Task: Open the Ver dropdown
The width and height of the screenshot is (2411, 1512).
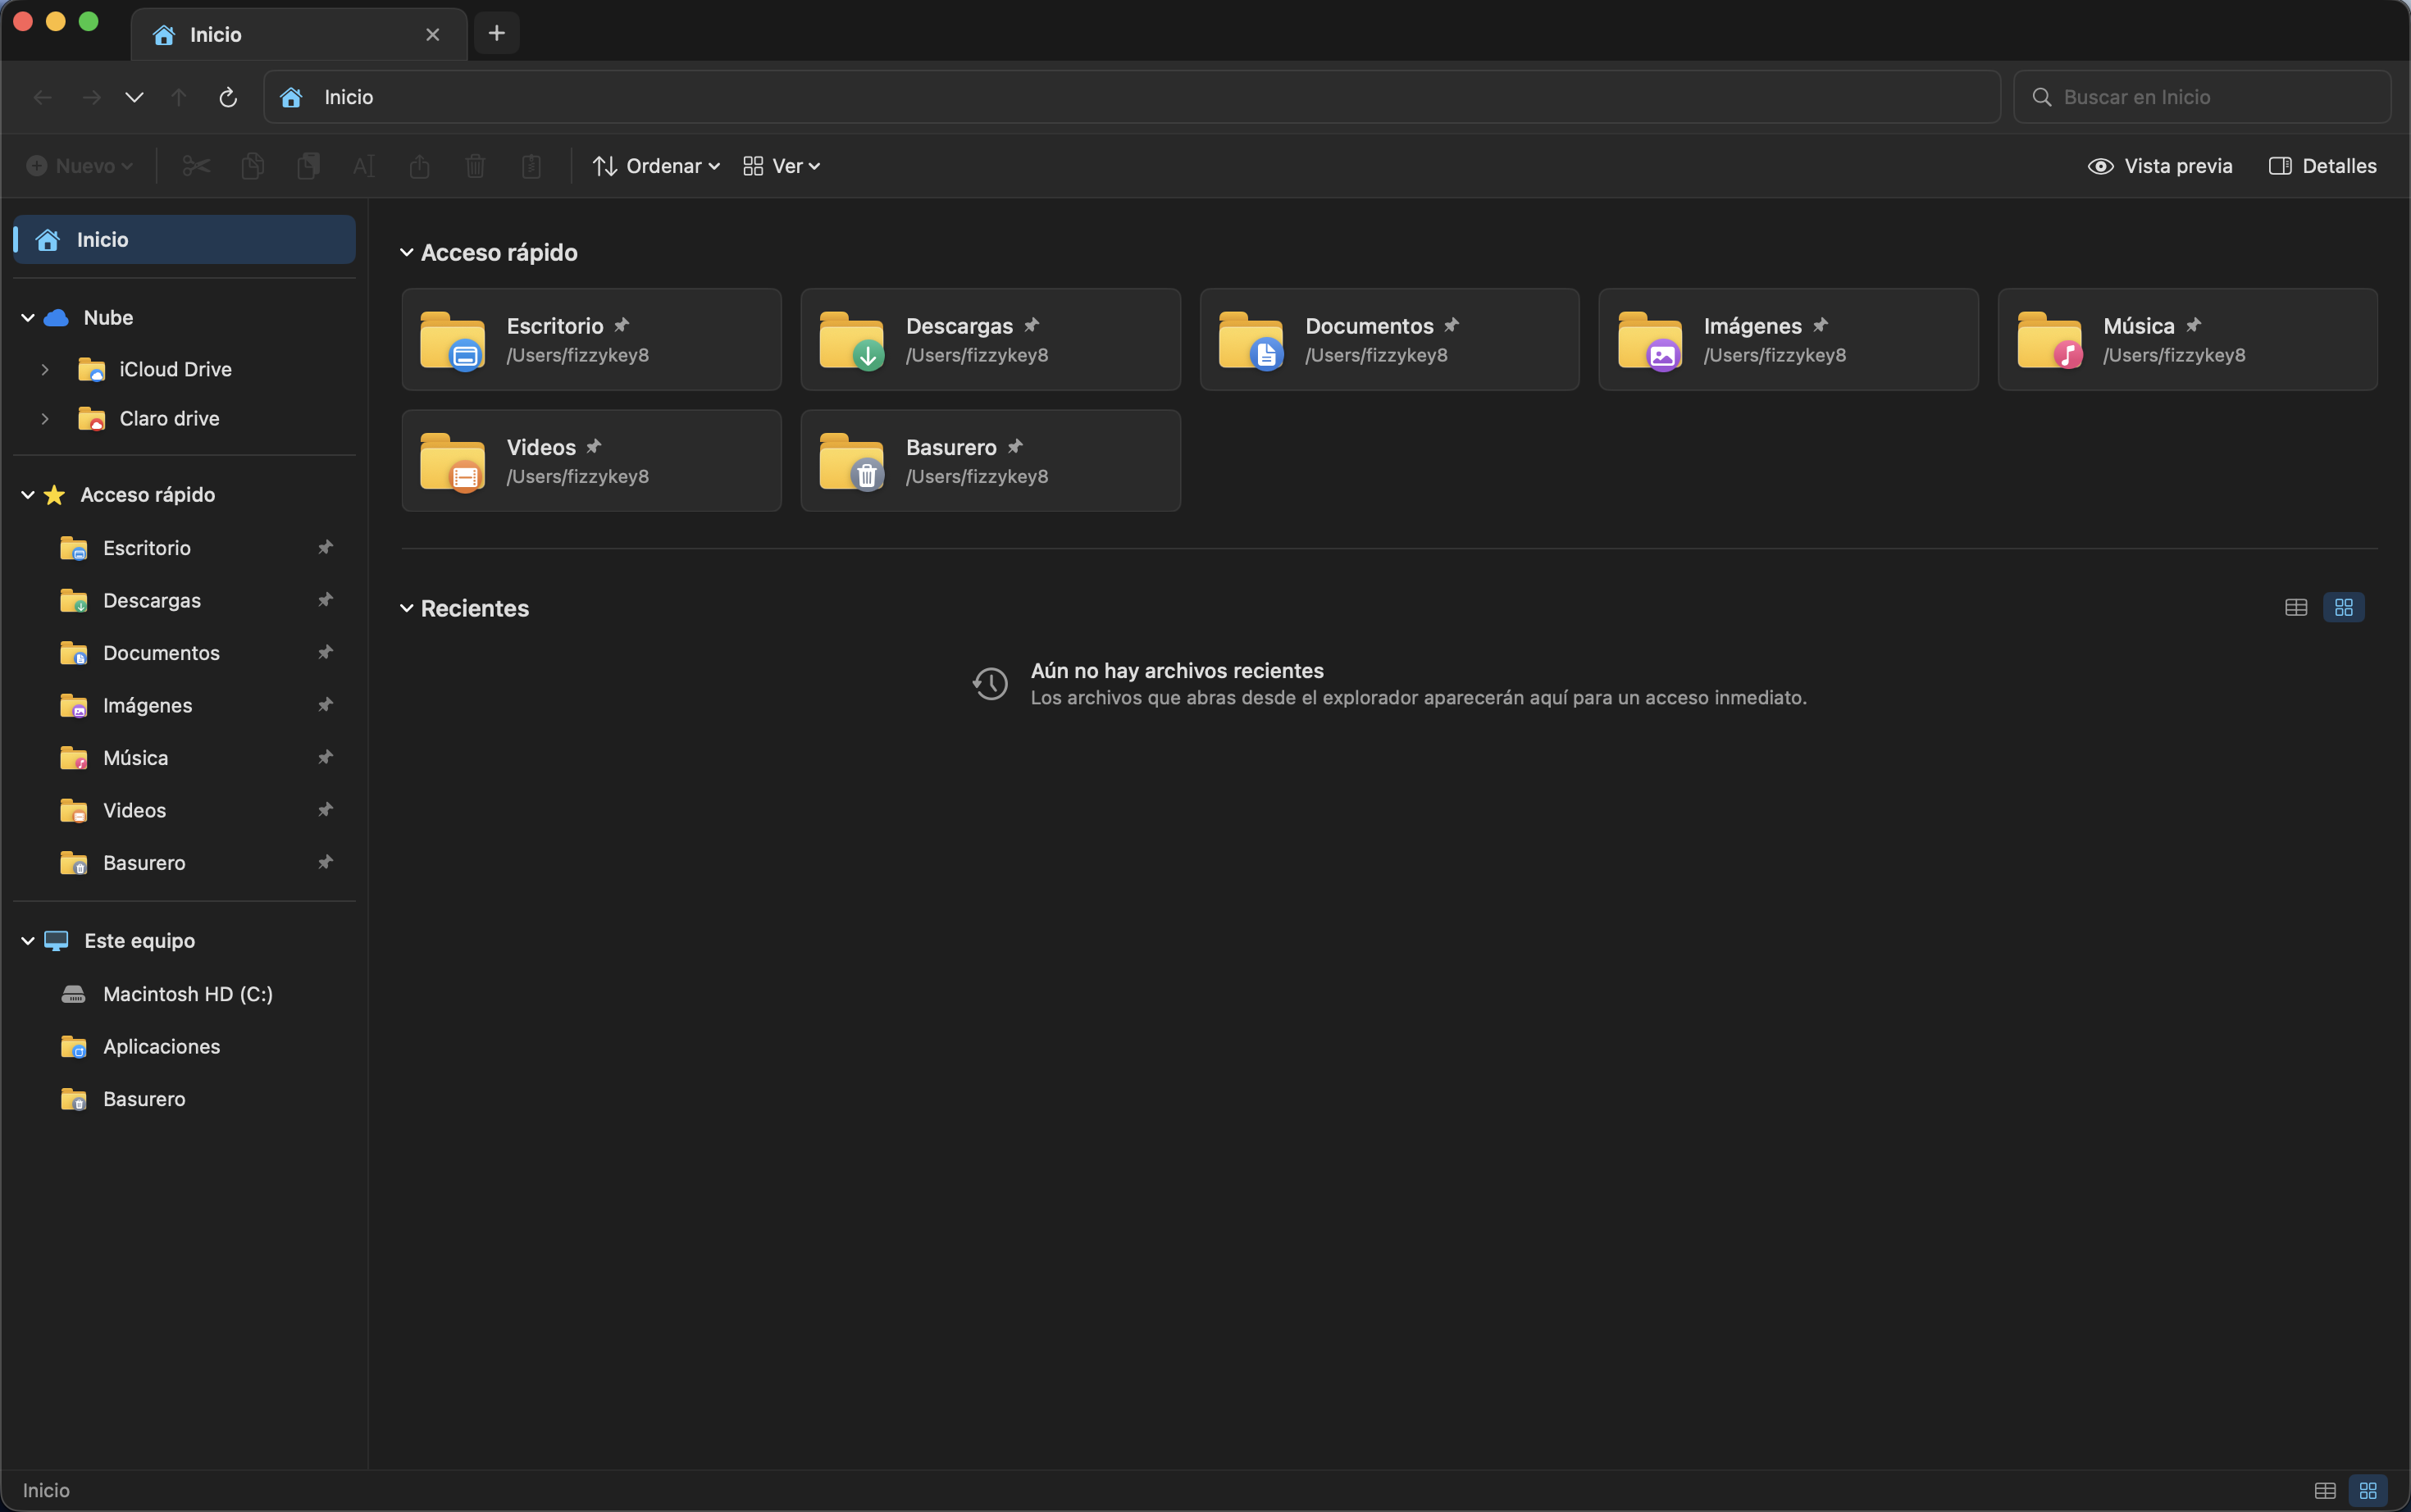Action: tap(782, 166)
